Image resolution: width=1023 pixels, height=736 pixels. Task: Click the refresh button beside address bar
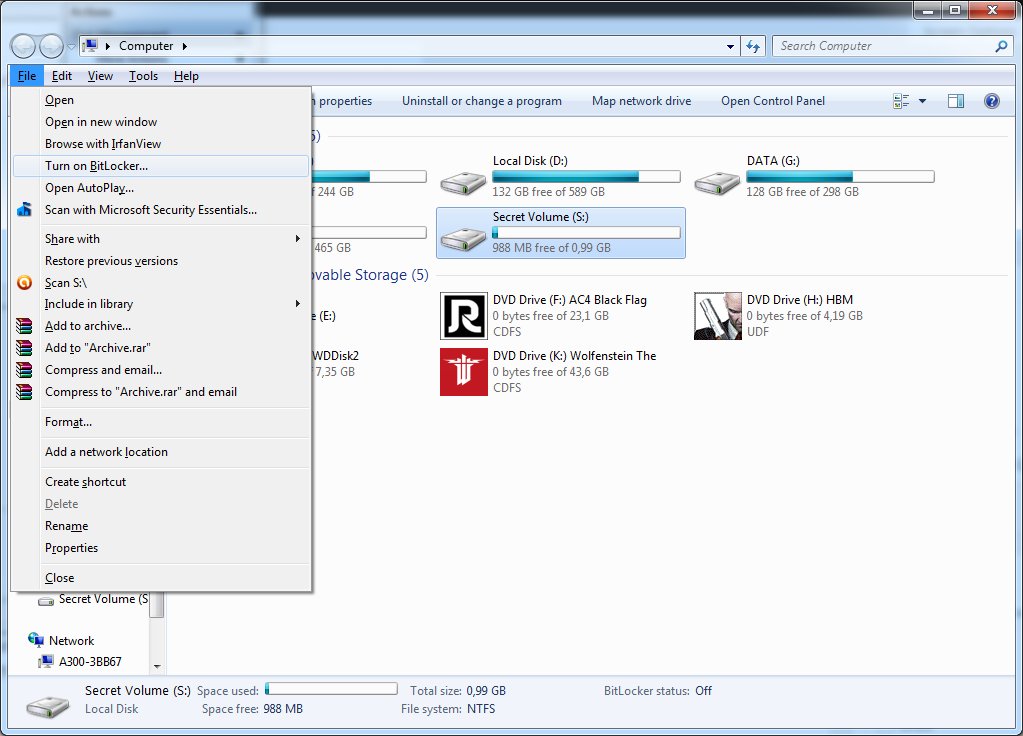tap(754, 46)
